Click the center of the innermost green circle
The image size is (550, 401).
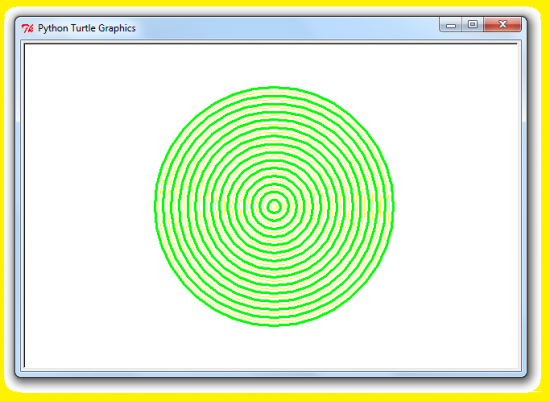click(x=274, y=207)
